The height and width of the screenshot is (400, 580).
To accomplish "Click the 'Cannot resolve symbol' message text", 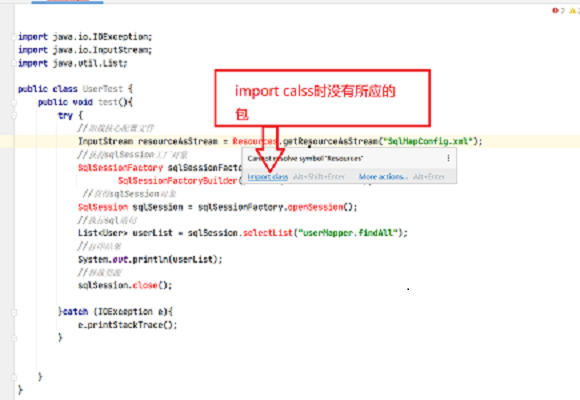I will coord(305,158).
